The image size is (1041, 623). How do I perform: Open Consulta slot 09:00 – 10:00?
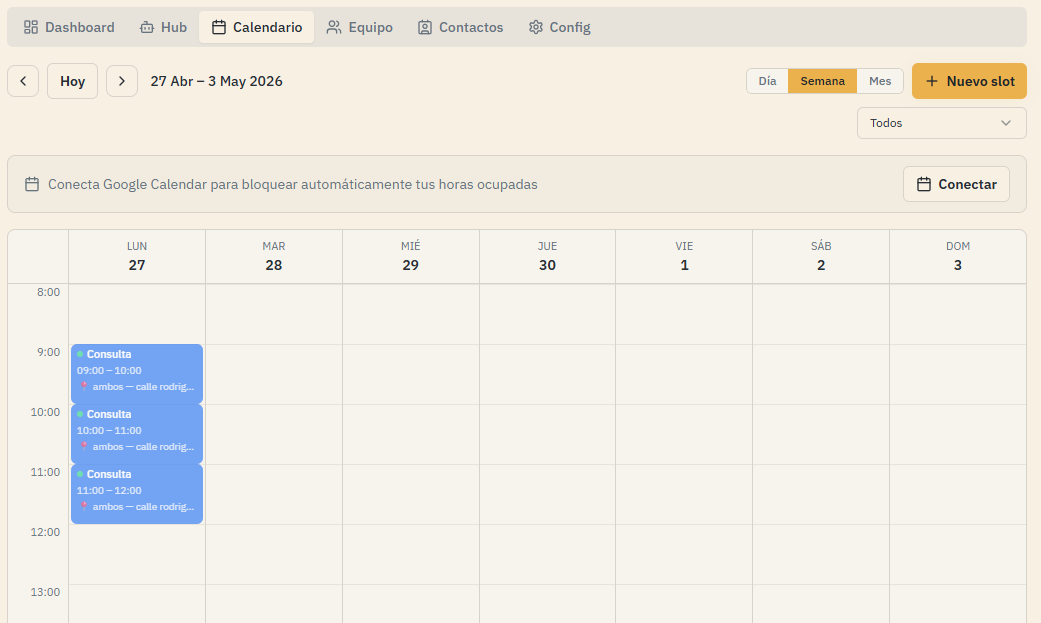point(137,374)
